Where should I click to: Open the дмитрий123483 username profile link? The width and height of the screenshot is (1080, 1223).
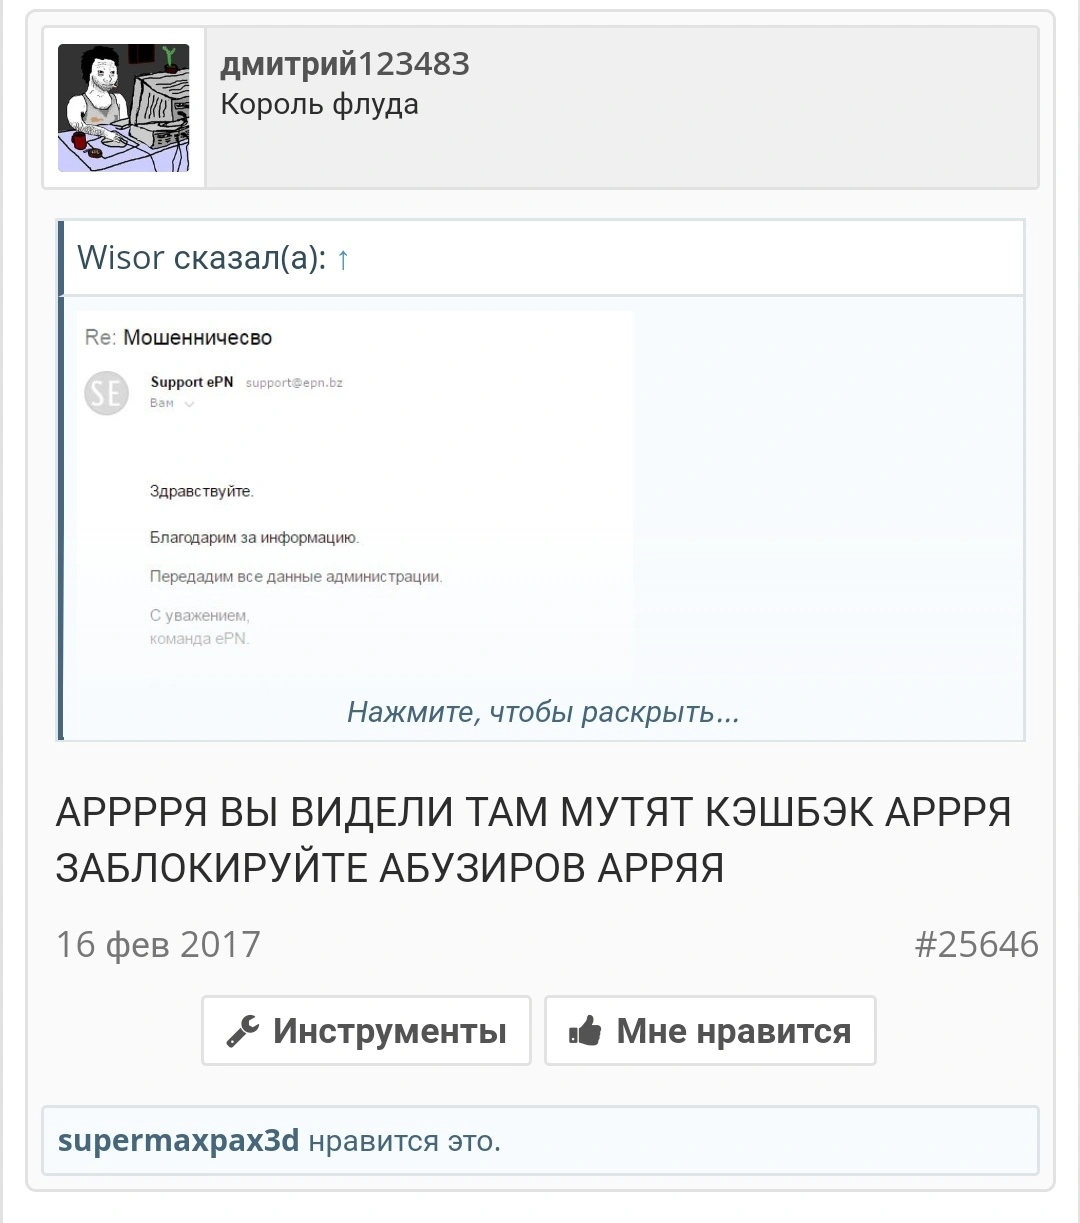(345, 64)
